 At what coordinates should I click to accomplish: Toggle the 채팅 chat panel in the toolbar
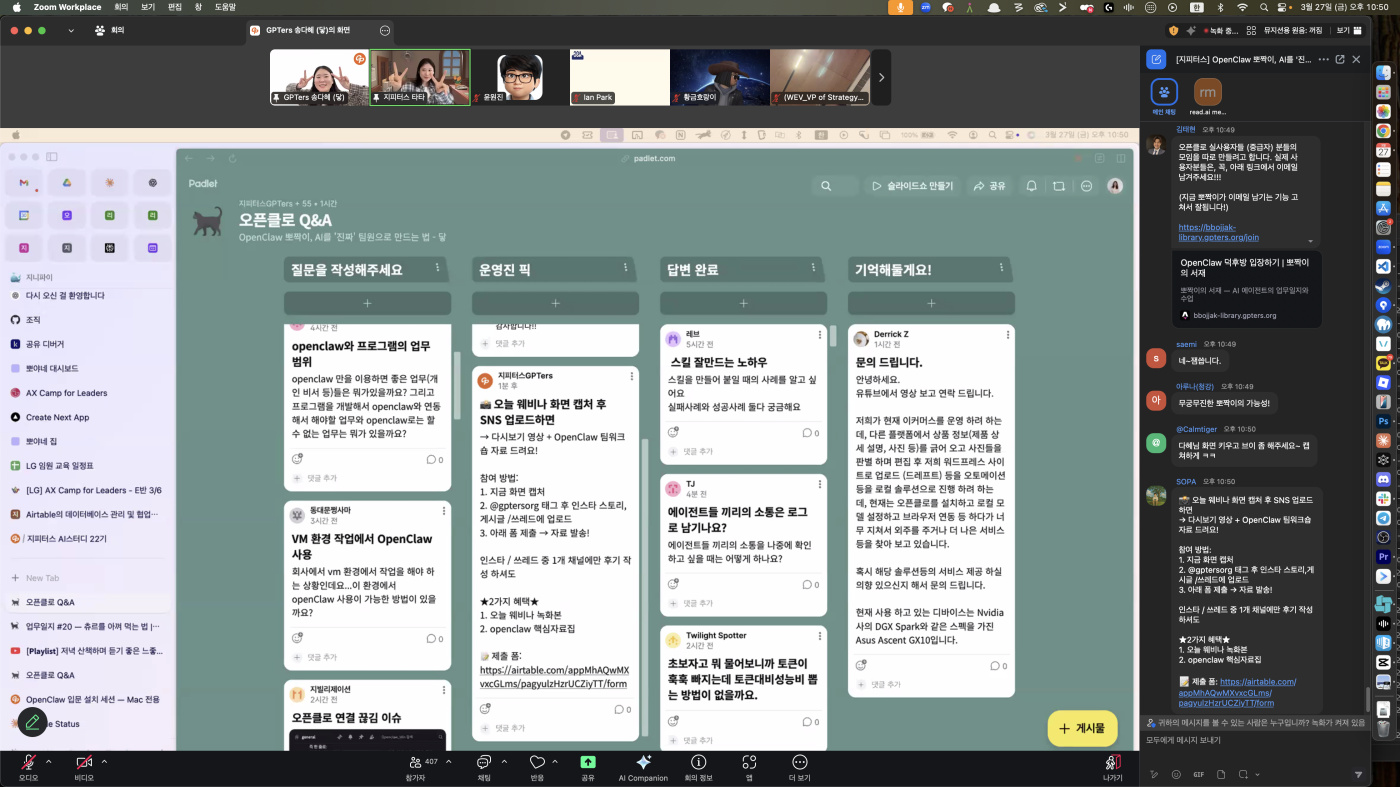point(484,763)
